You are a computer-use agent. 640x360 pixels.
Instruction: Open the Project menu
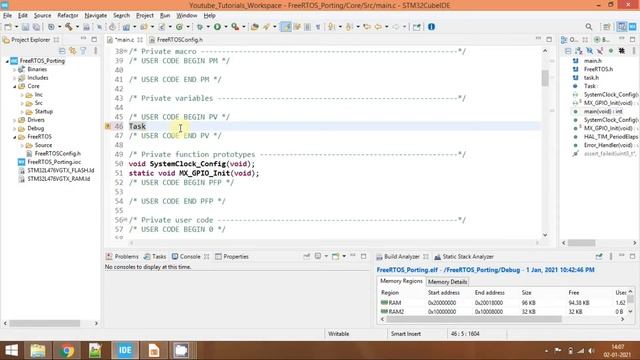144,16
